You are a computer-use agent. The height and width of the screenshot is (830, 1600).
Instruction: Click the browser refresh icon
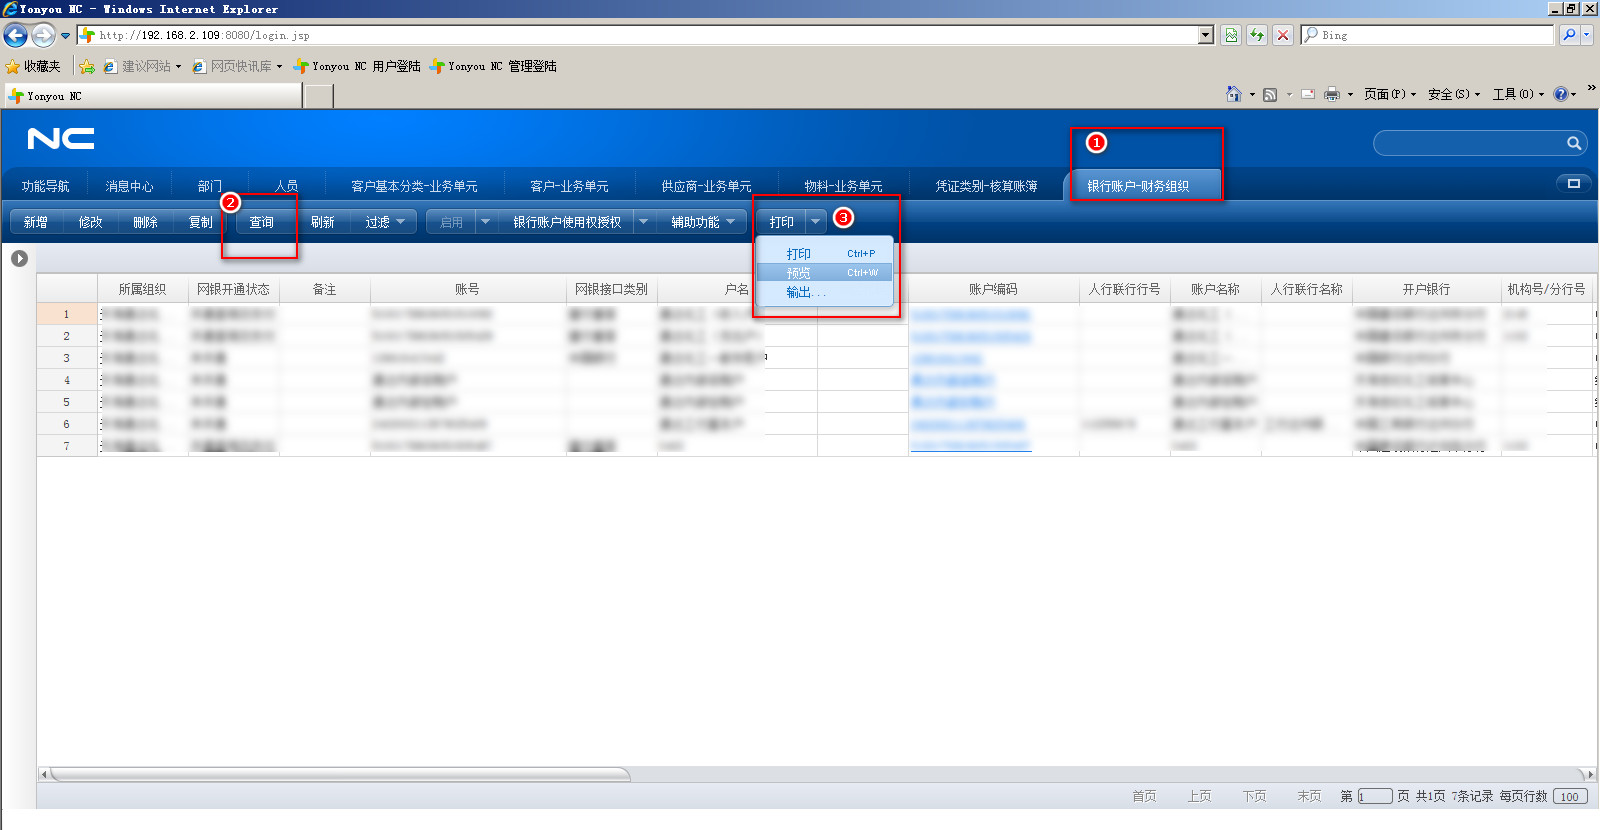(1256, 35)
